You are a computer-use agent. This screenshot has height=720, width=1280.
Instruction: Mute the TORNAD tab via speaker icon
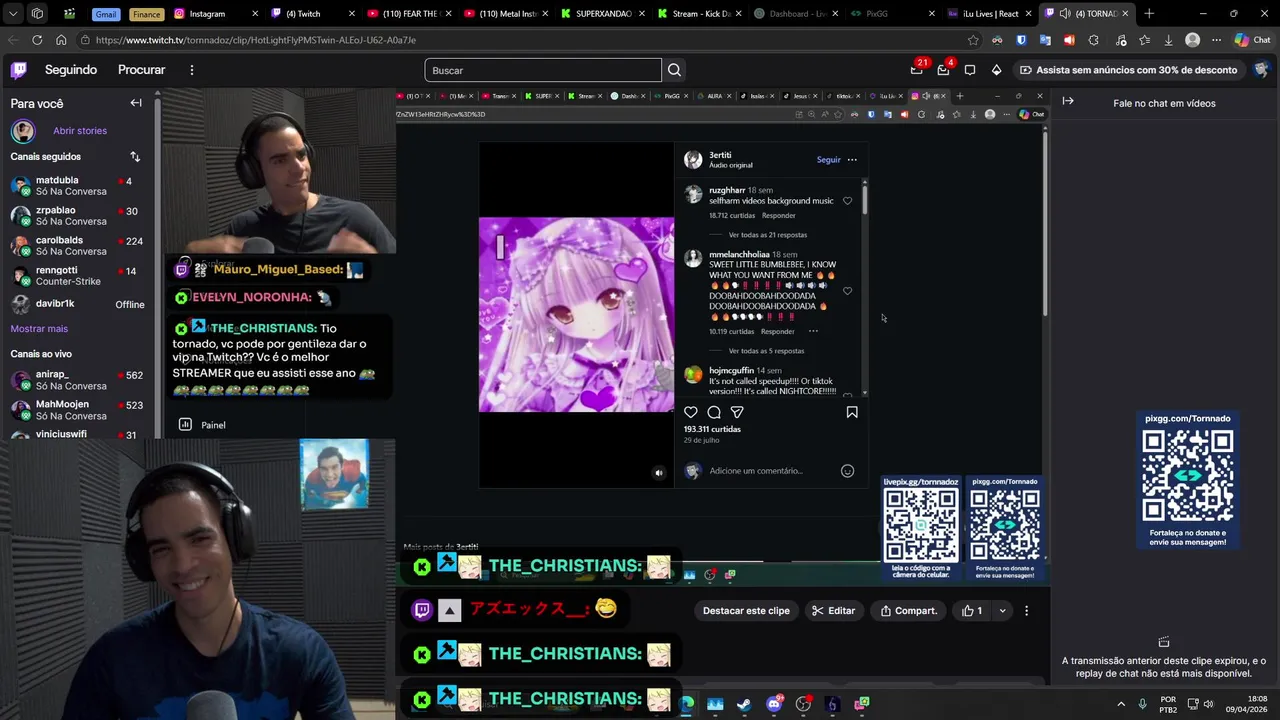(1065, 14)
